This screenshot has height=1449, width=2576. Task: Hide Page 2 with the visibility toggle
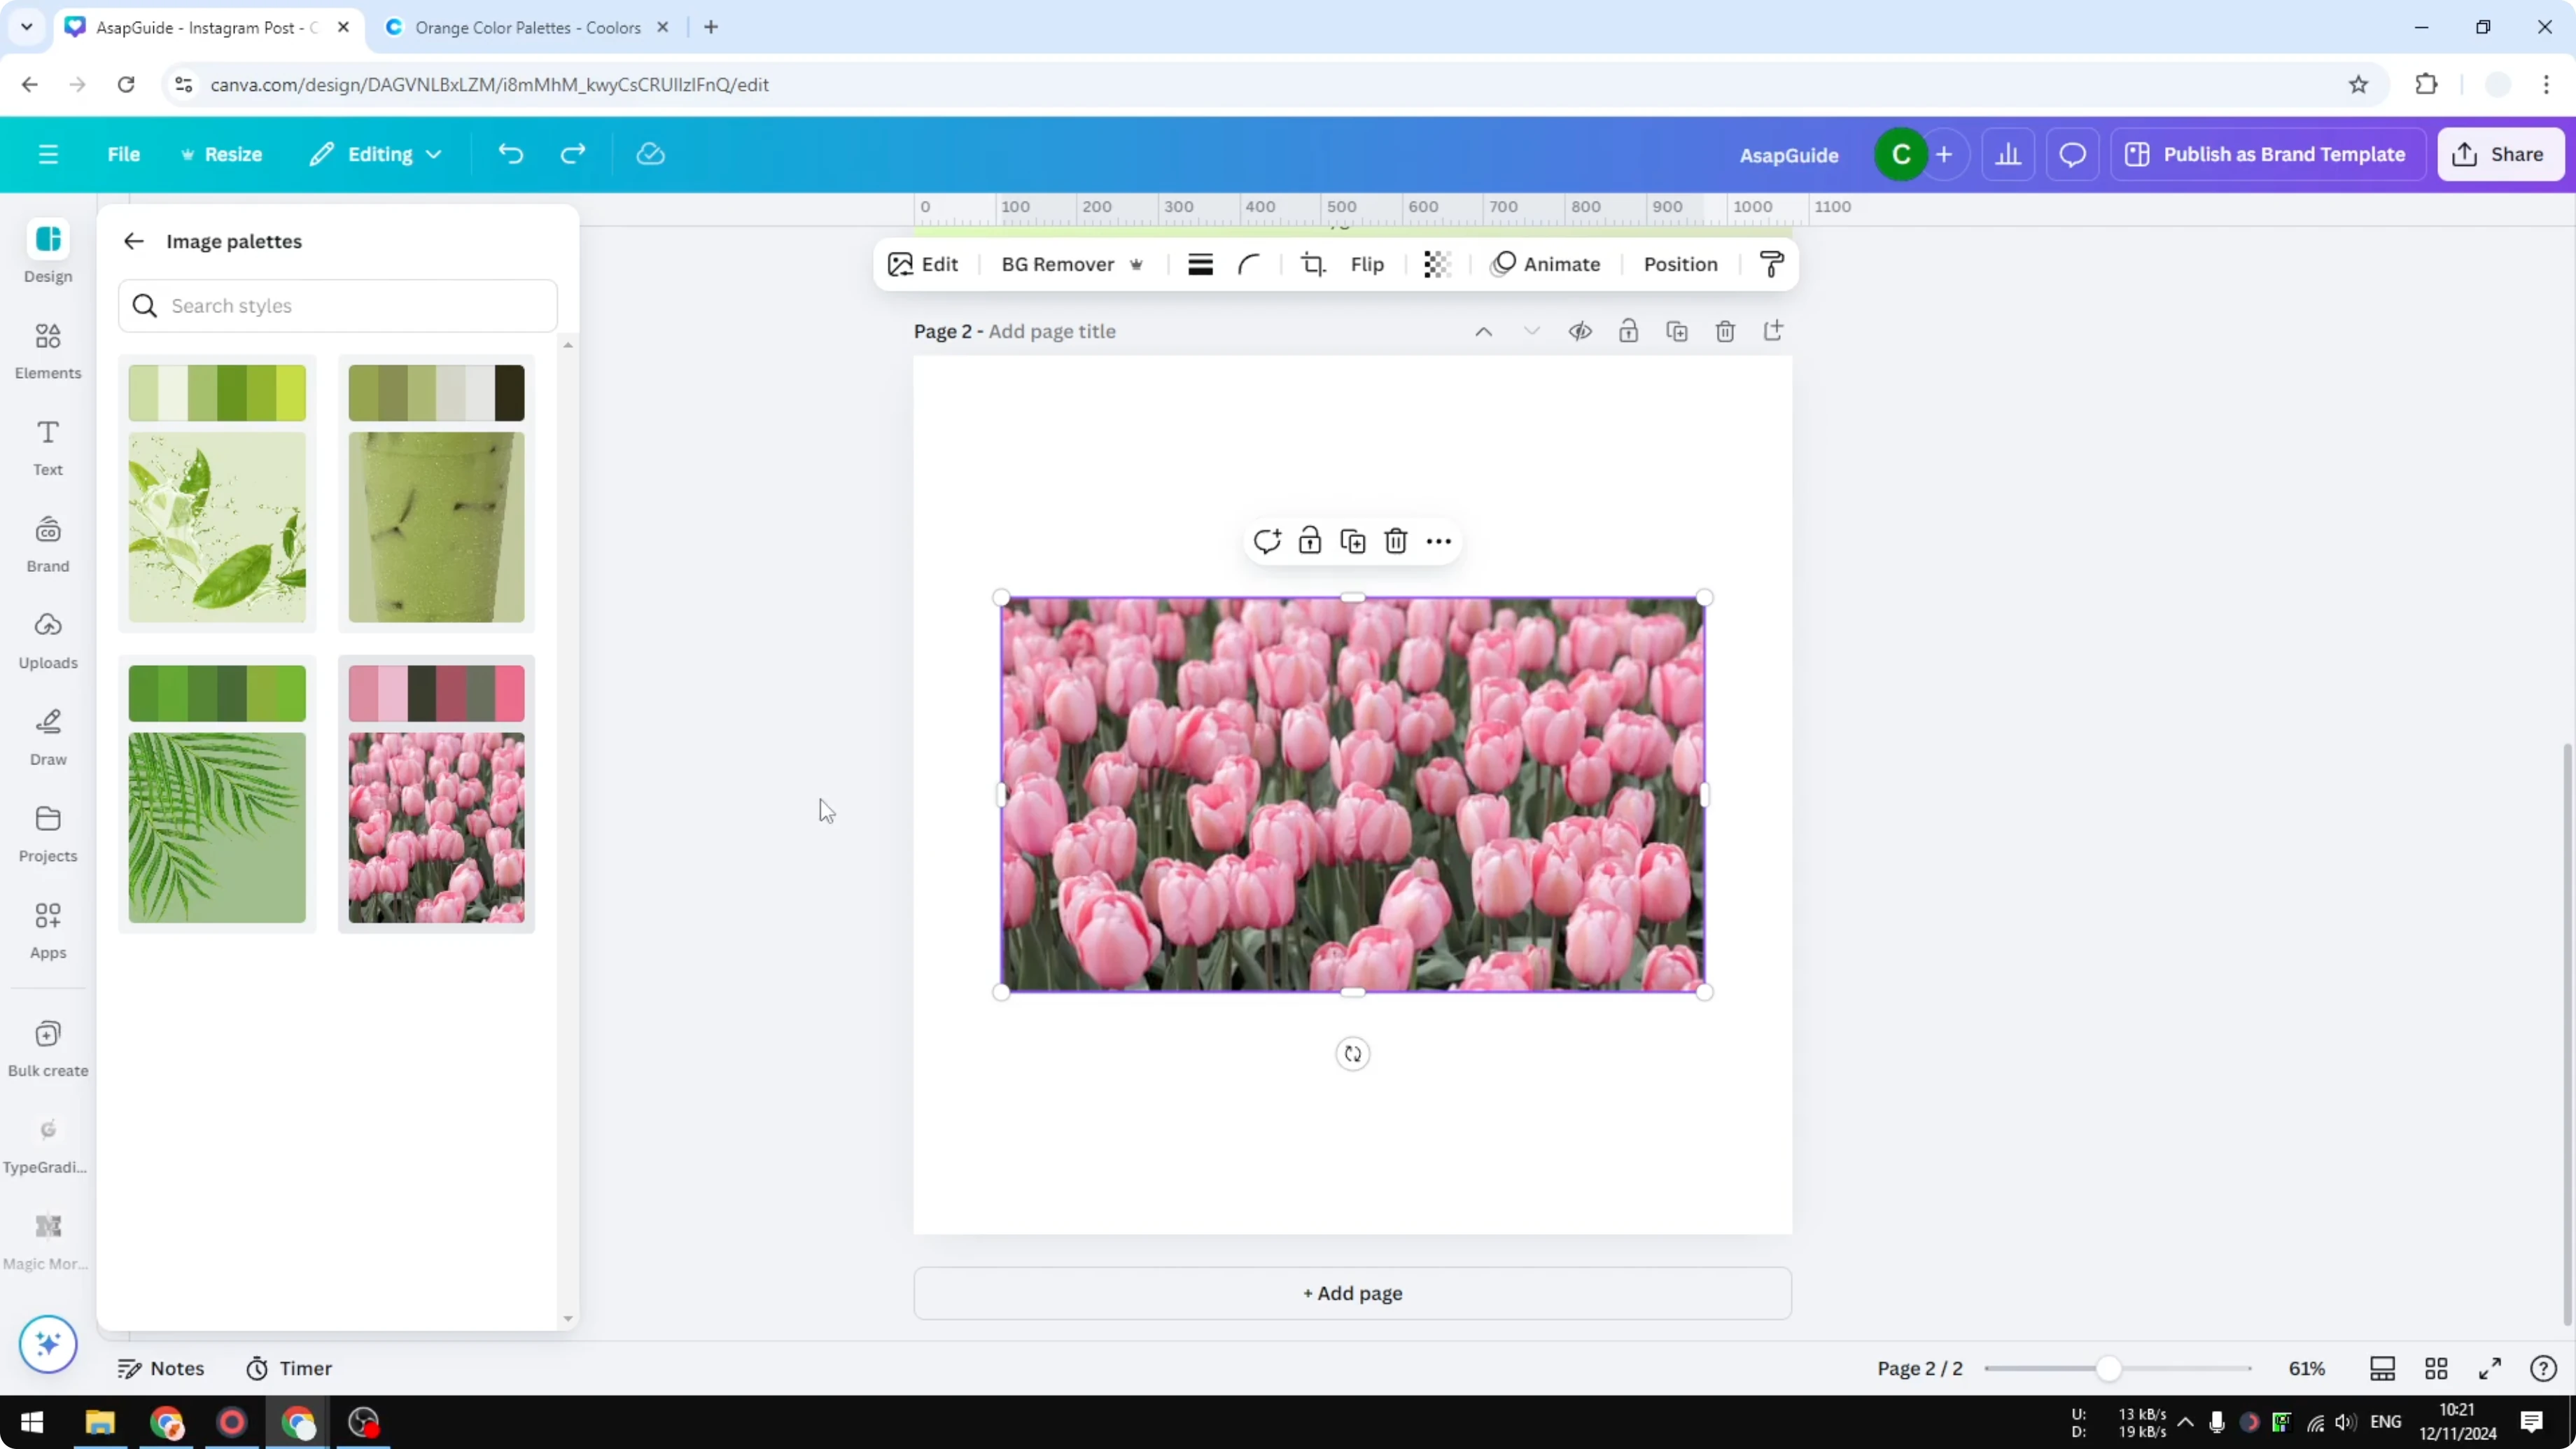[1580, 331]
